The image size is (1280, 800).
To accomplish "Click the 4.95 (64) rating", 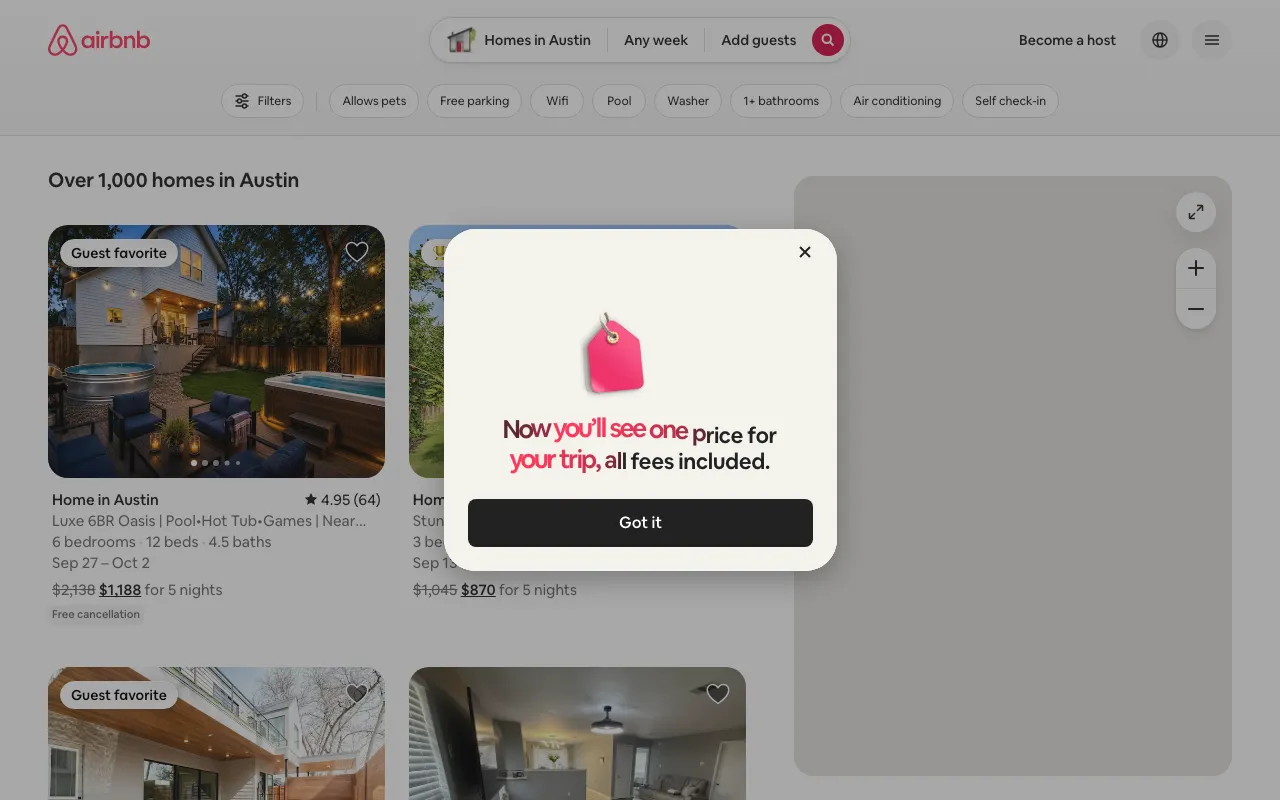I will coord(343,499).
